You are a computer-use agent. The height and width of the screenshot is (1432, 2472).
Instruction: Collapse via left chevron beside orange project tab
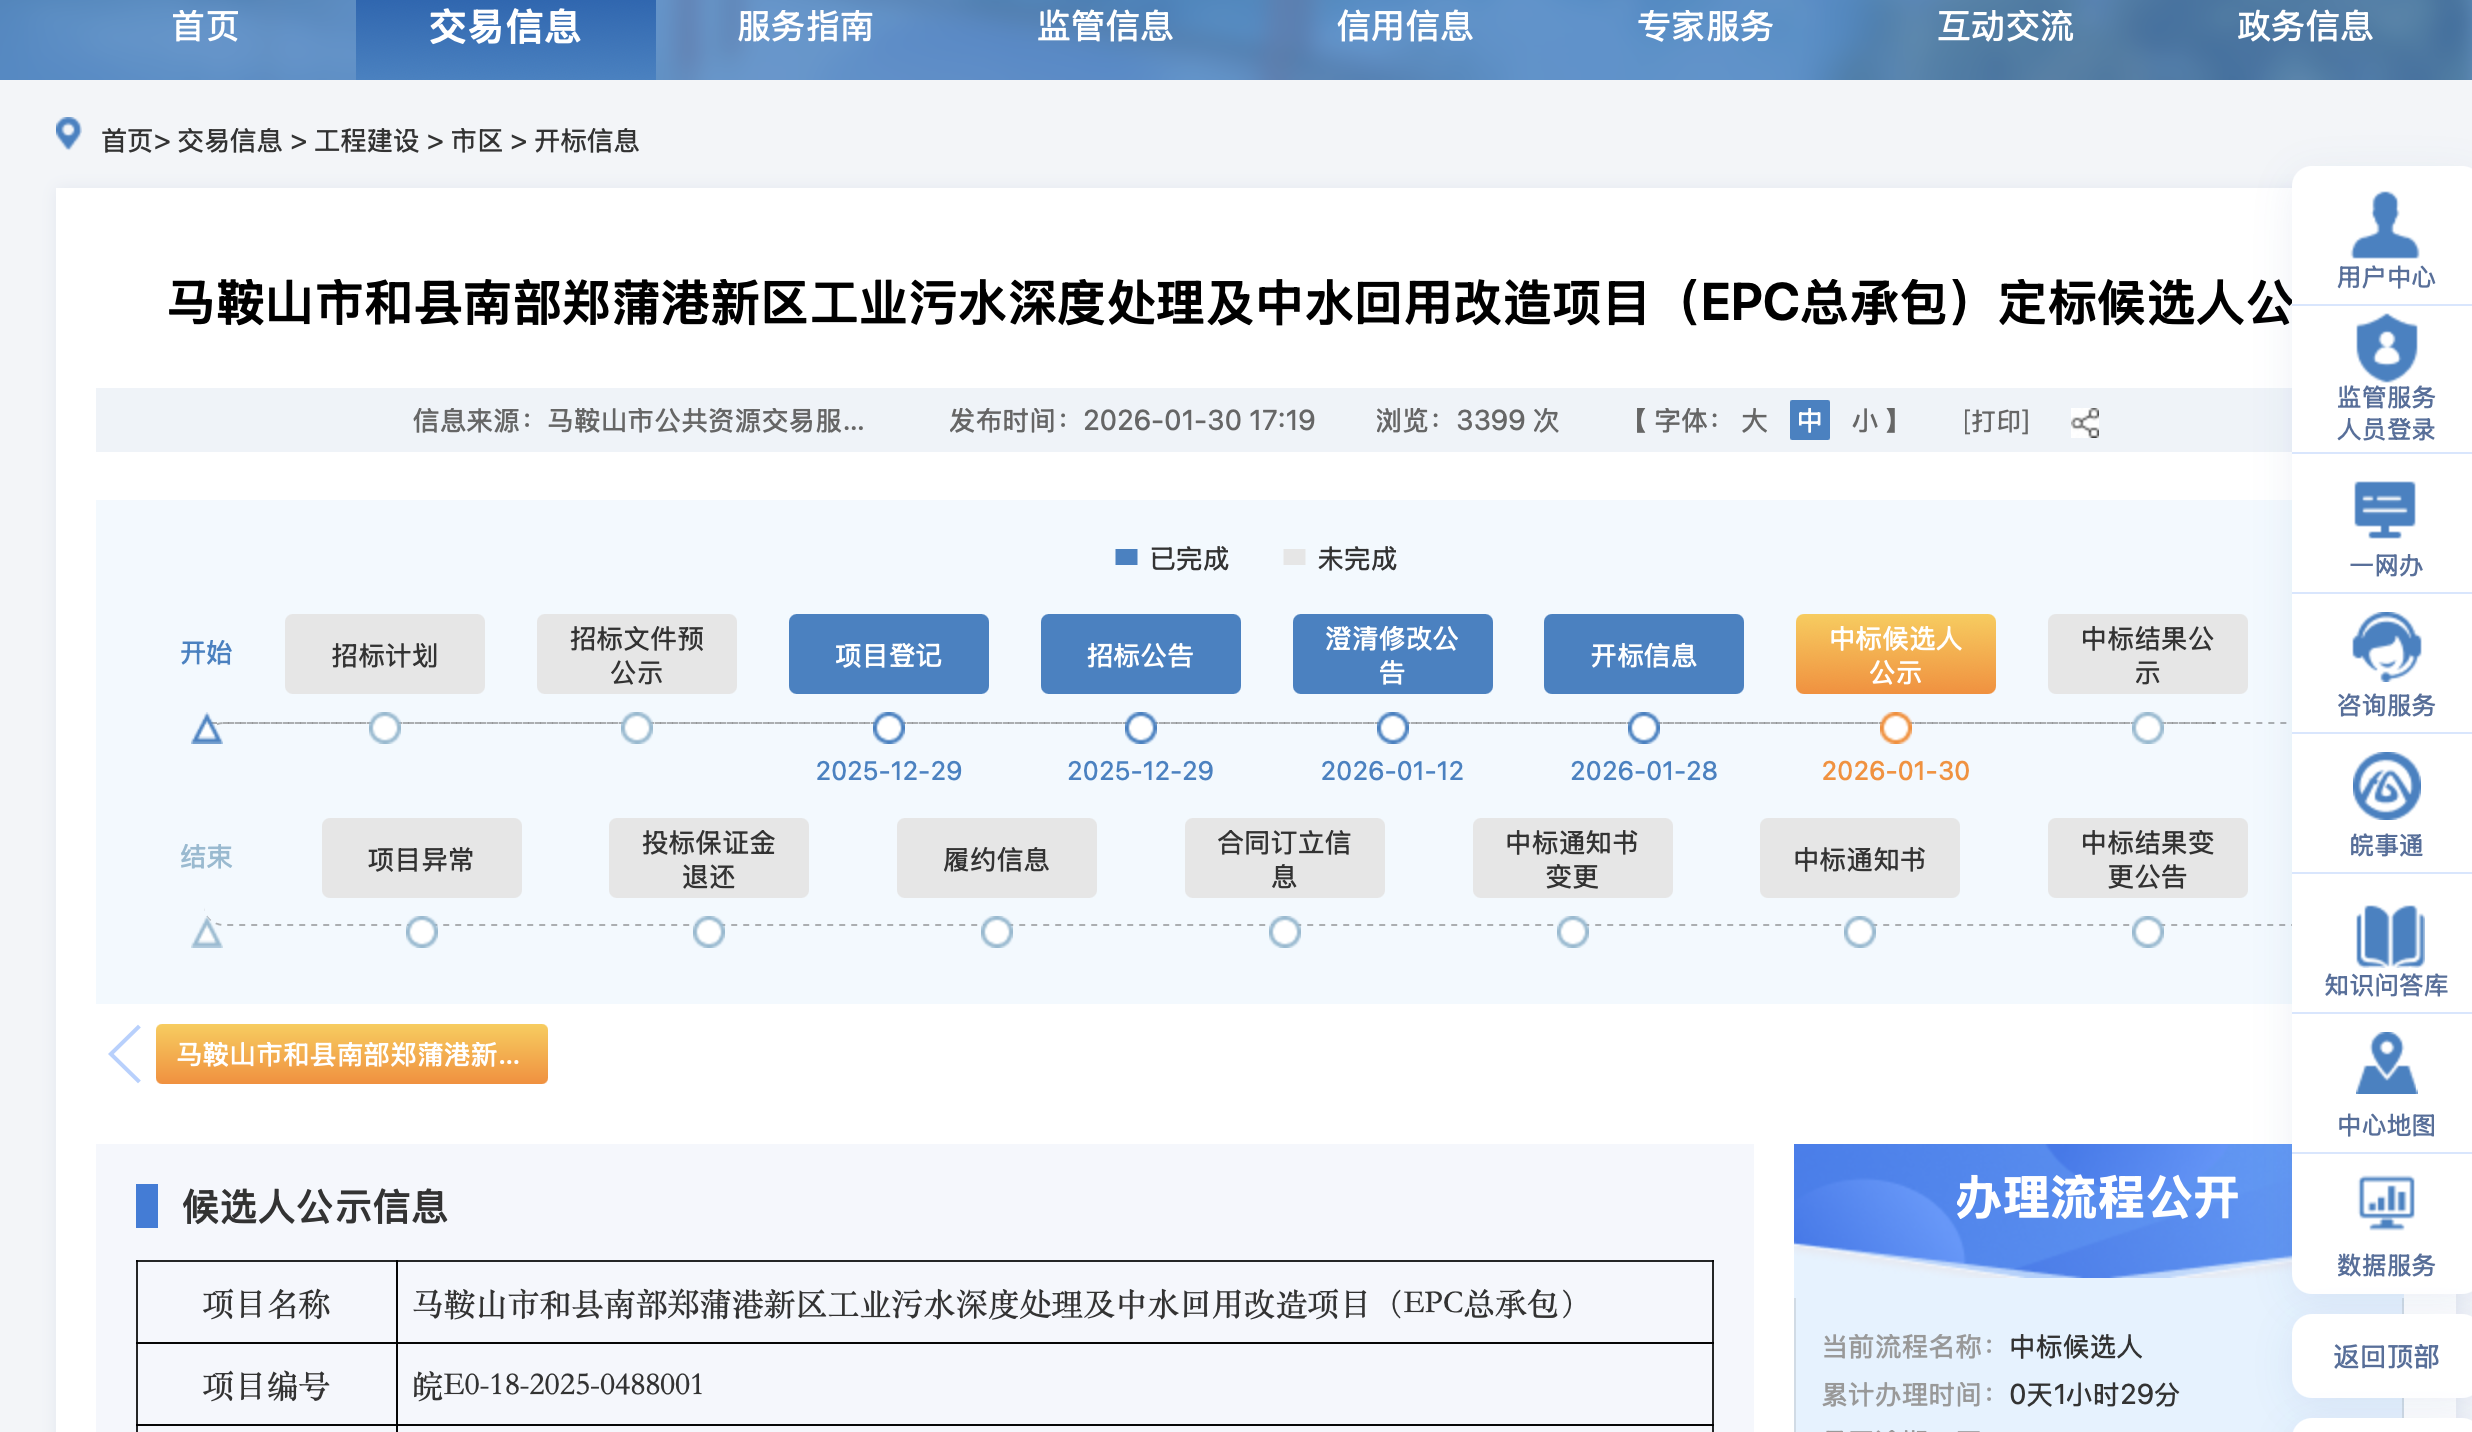[124, 1053]
